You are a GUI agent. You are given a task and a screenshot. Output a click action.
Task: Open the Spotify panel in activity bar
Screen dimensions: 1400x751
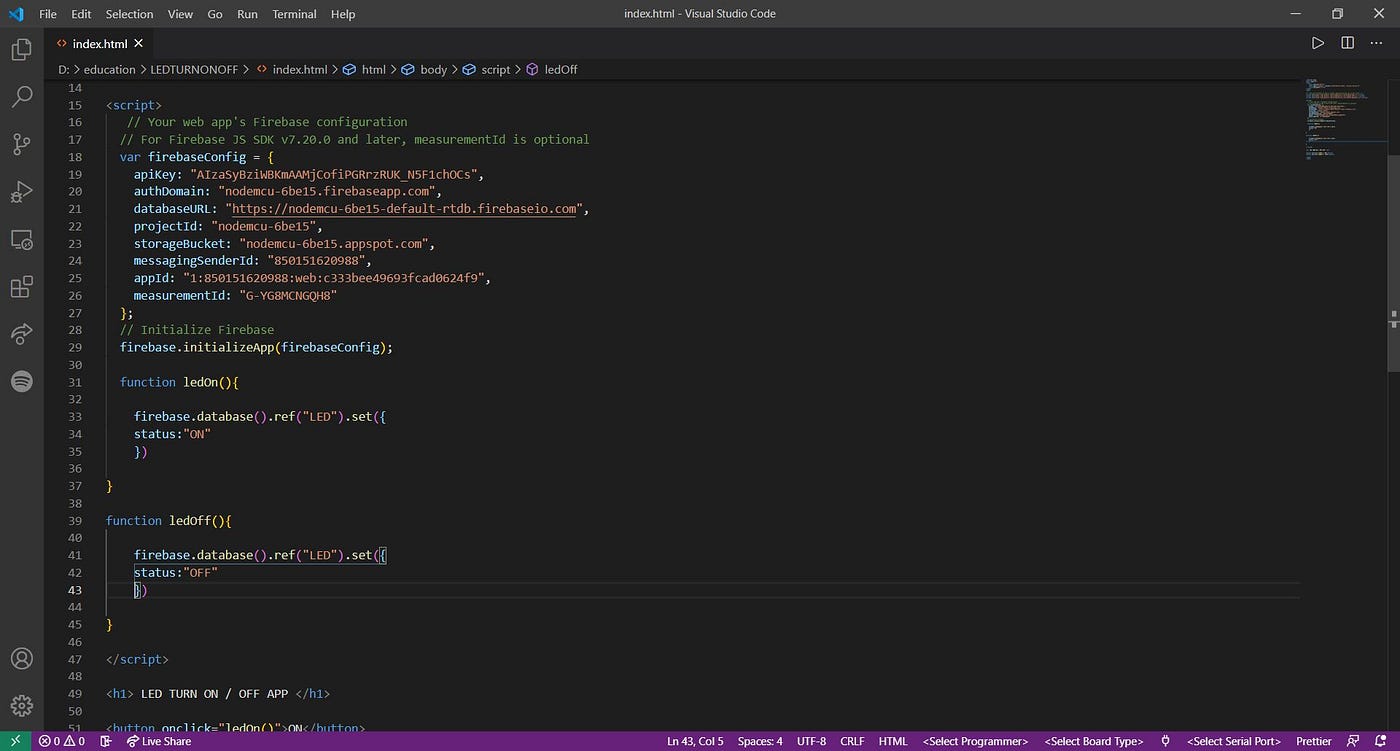coord(21,381)
